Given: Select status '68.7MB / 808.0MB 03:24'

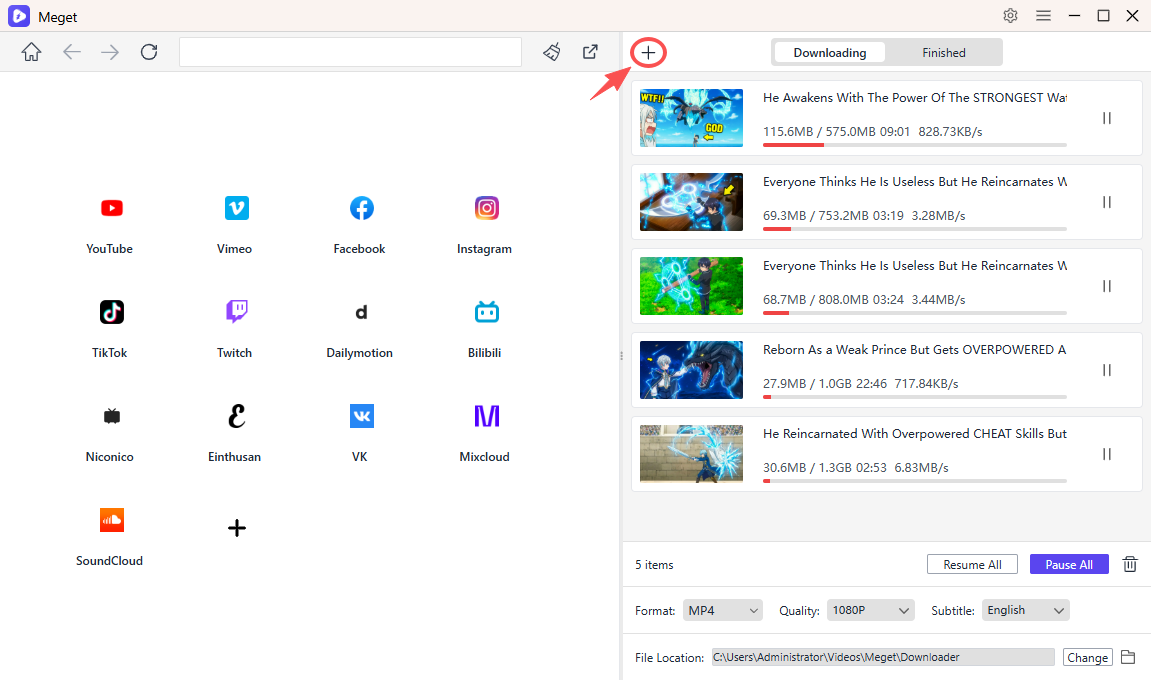Looking at the screenshot, I should point(833,300).
